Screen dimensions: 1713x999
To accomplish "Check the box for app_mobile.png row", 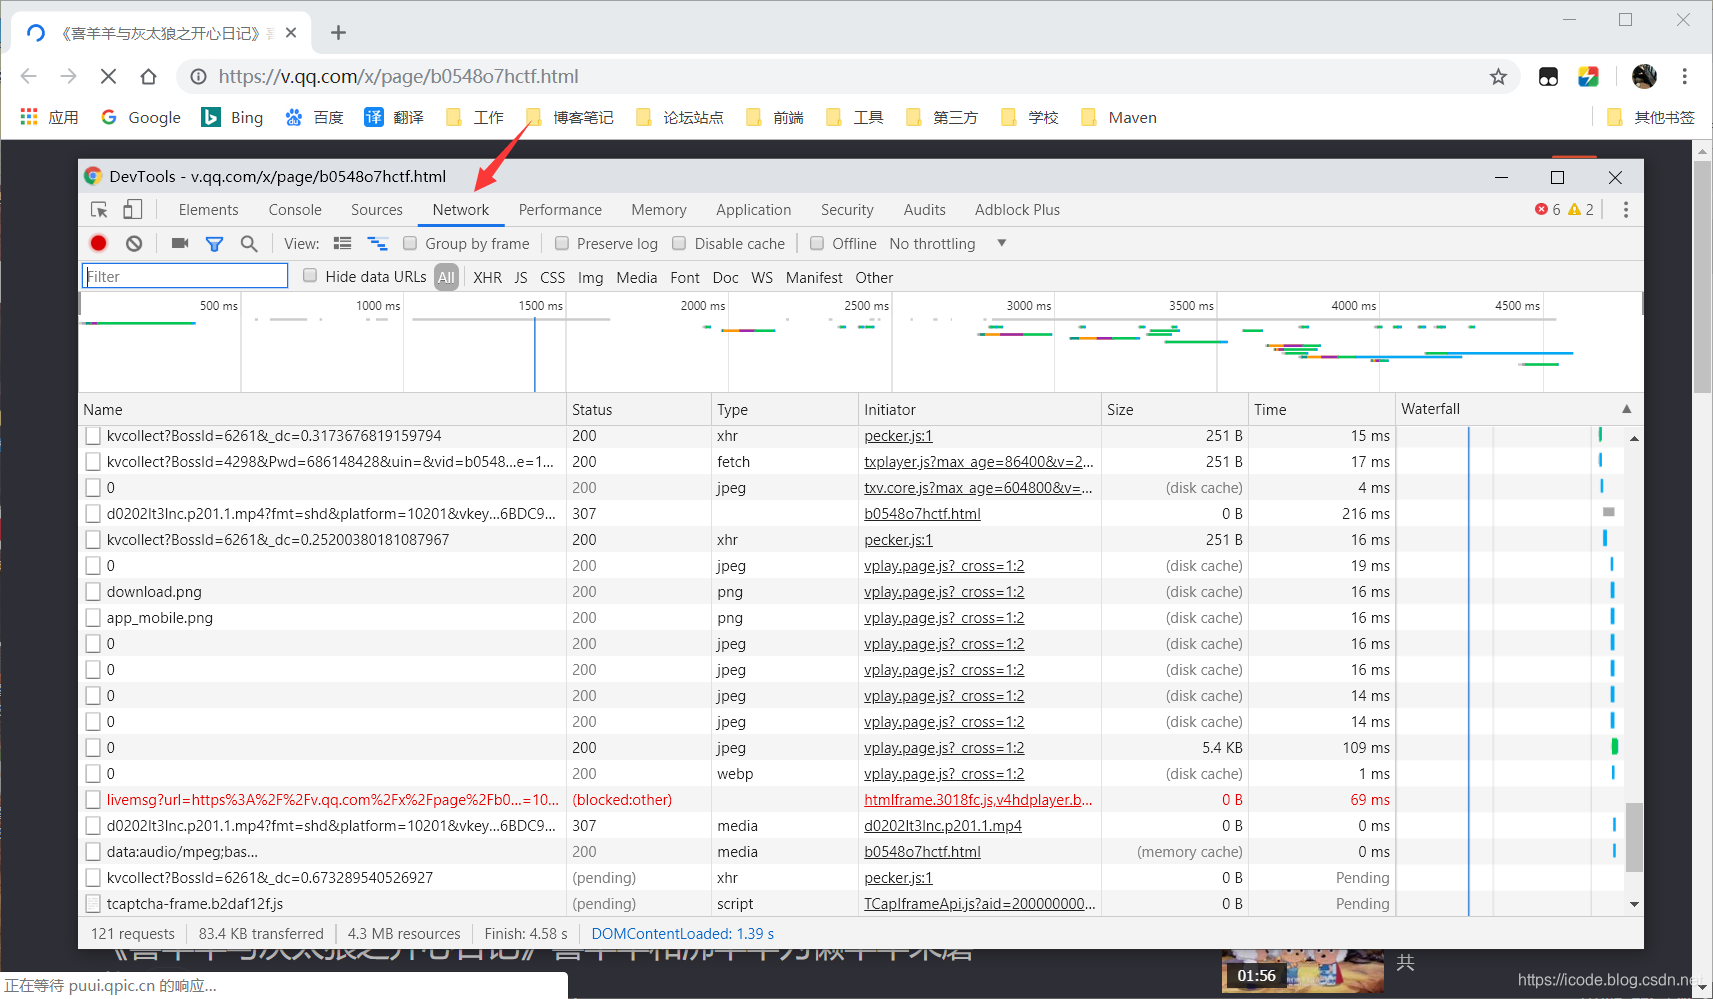I will [x=93, y=618].
